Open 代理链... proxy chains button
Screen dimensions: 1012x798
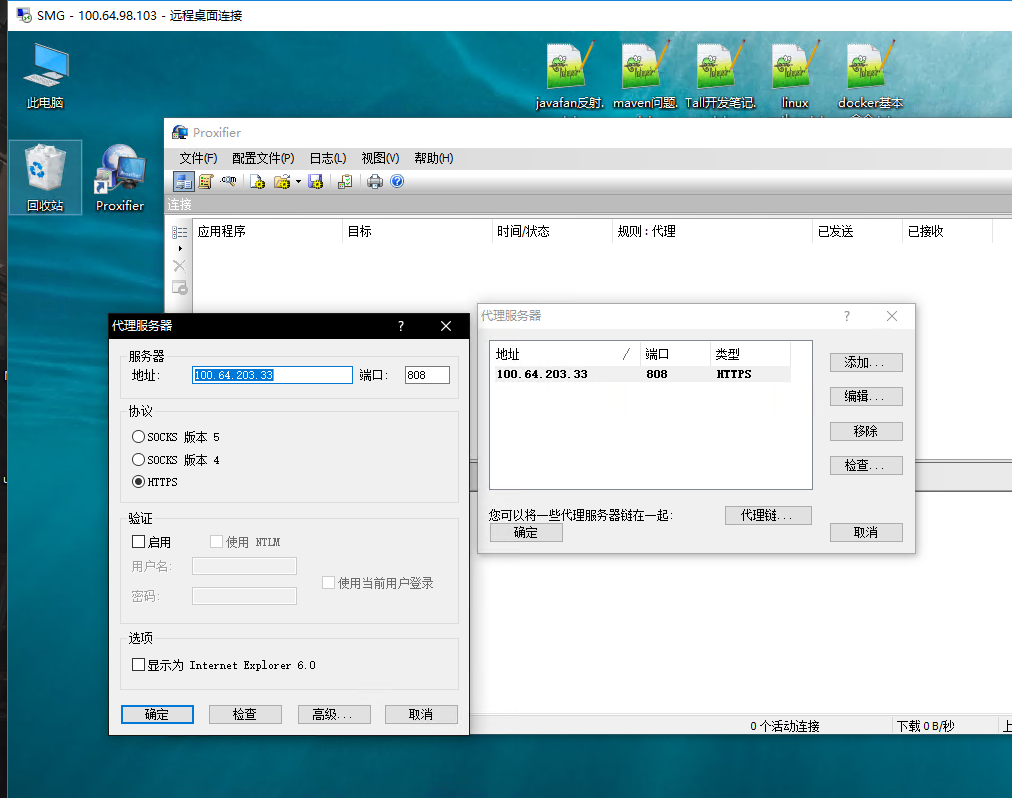pos(768,515)
